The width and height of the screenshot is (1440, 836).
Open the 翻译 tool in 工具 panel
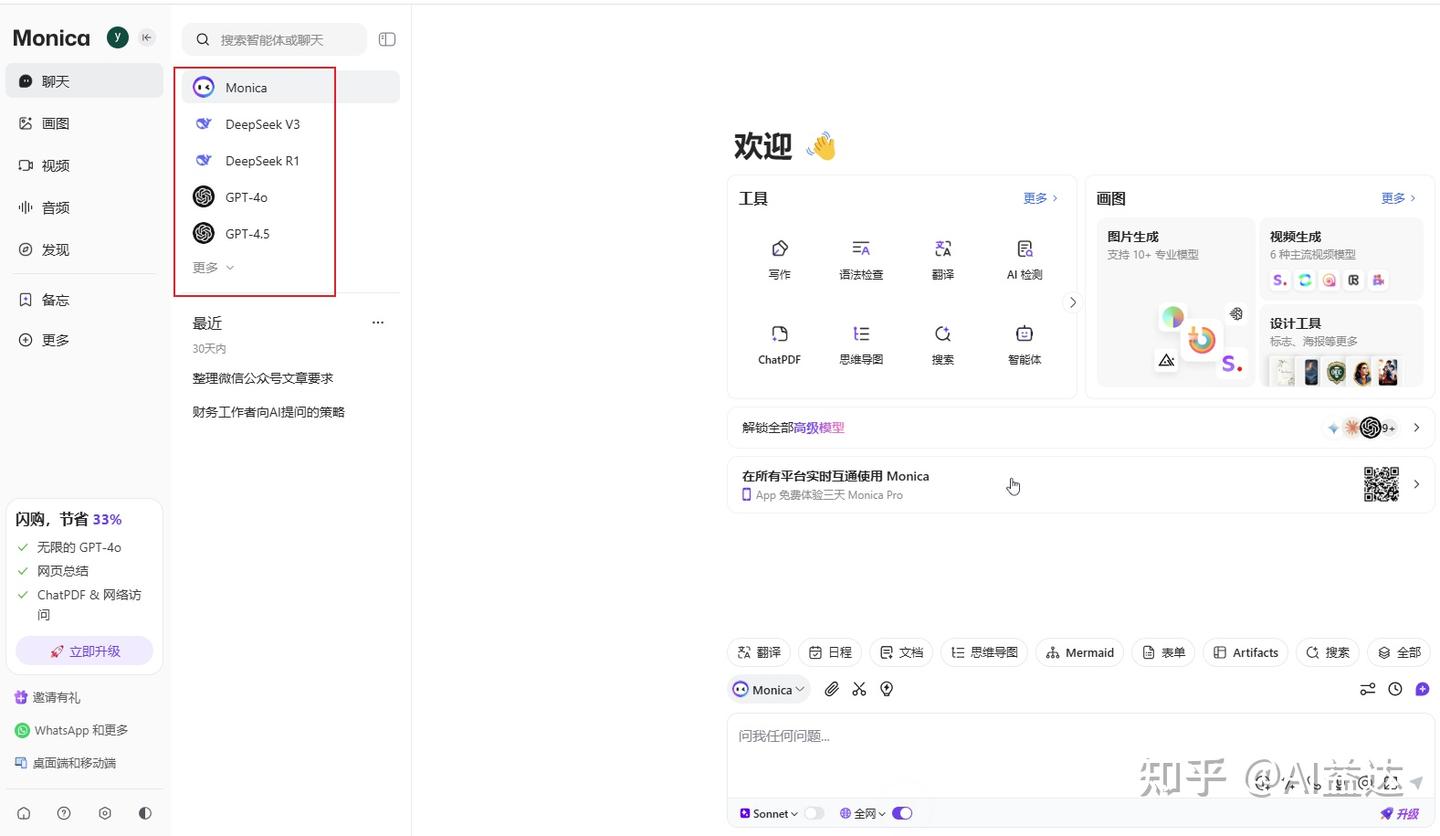(941, 259)
